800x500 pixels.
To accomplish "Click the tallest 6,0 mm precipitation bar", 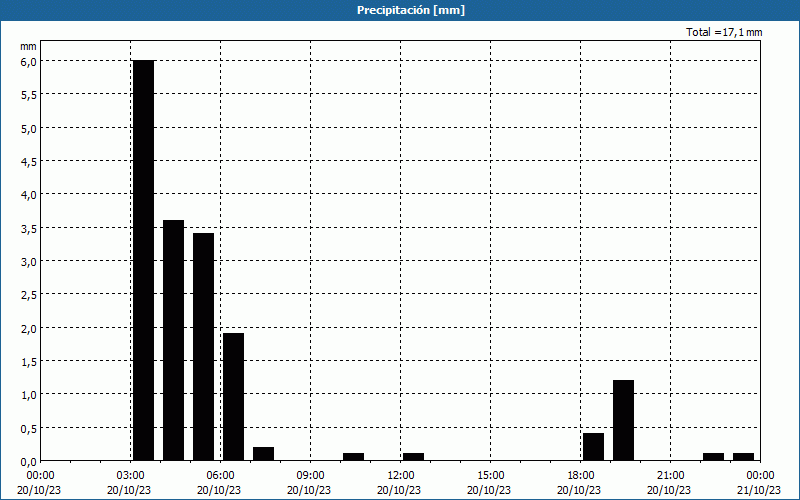I will point(143,260).
